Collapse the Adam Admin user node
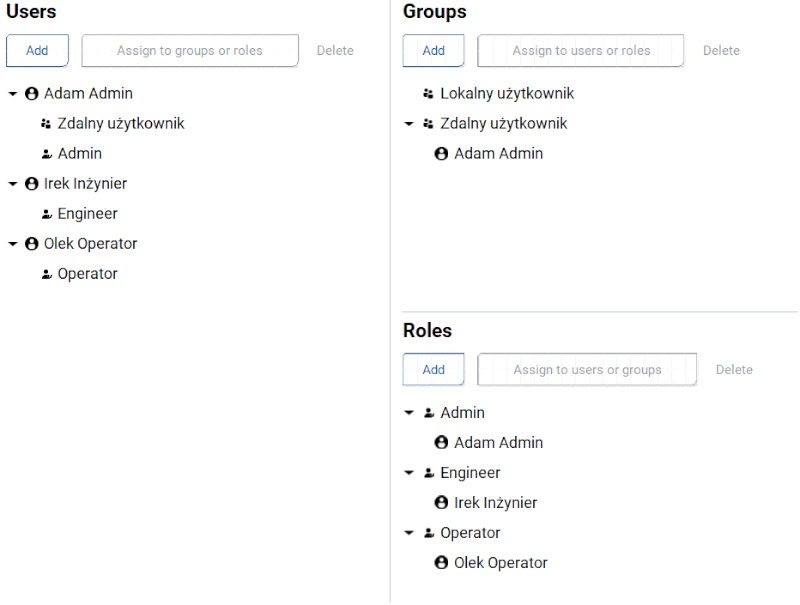The image size is (800, 605). pos(13,94)
